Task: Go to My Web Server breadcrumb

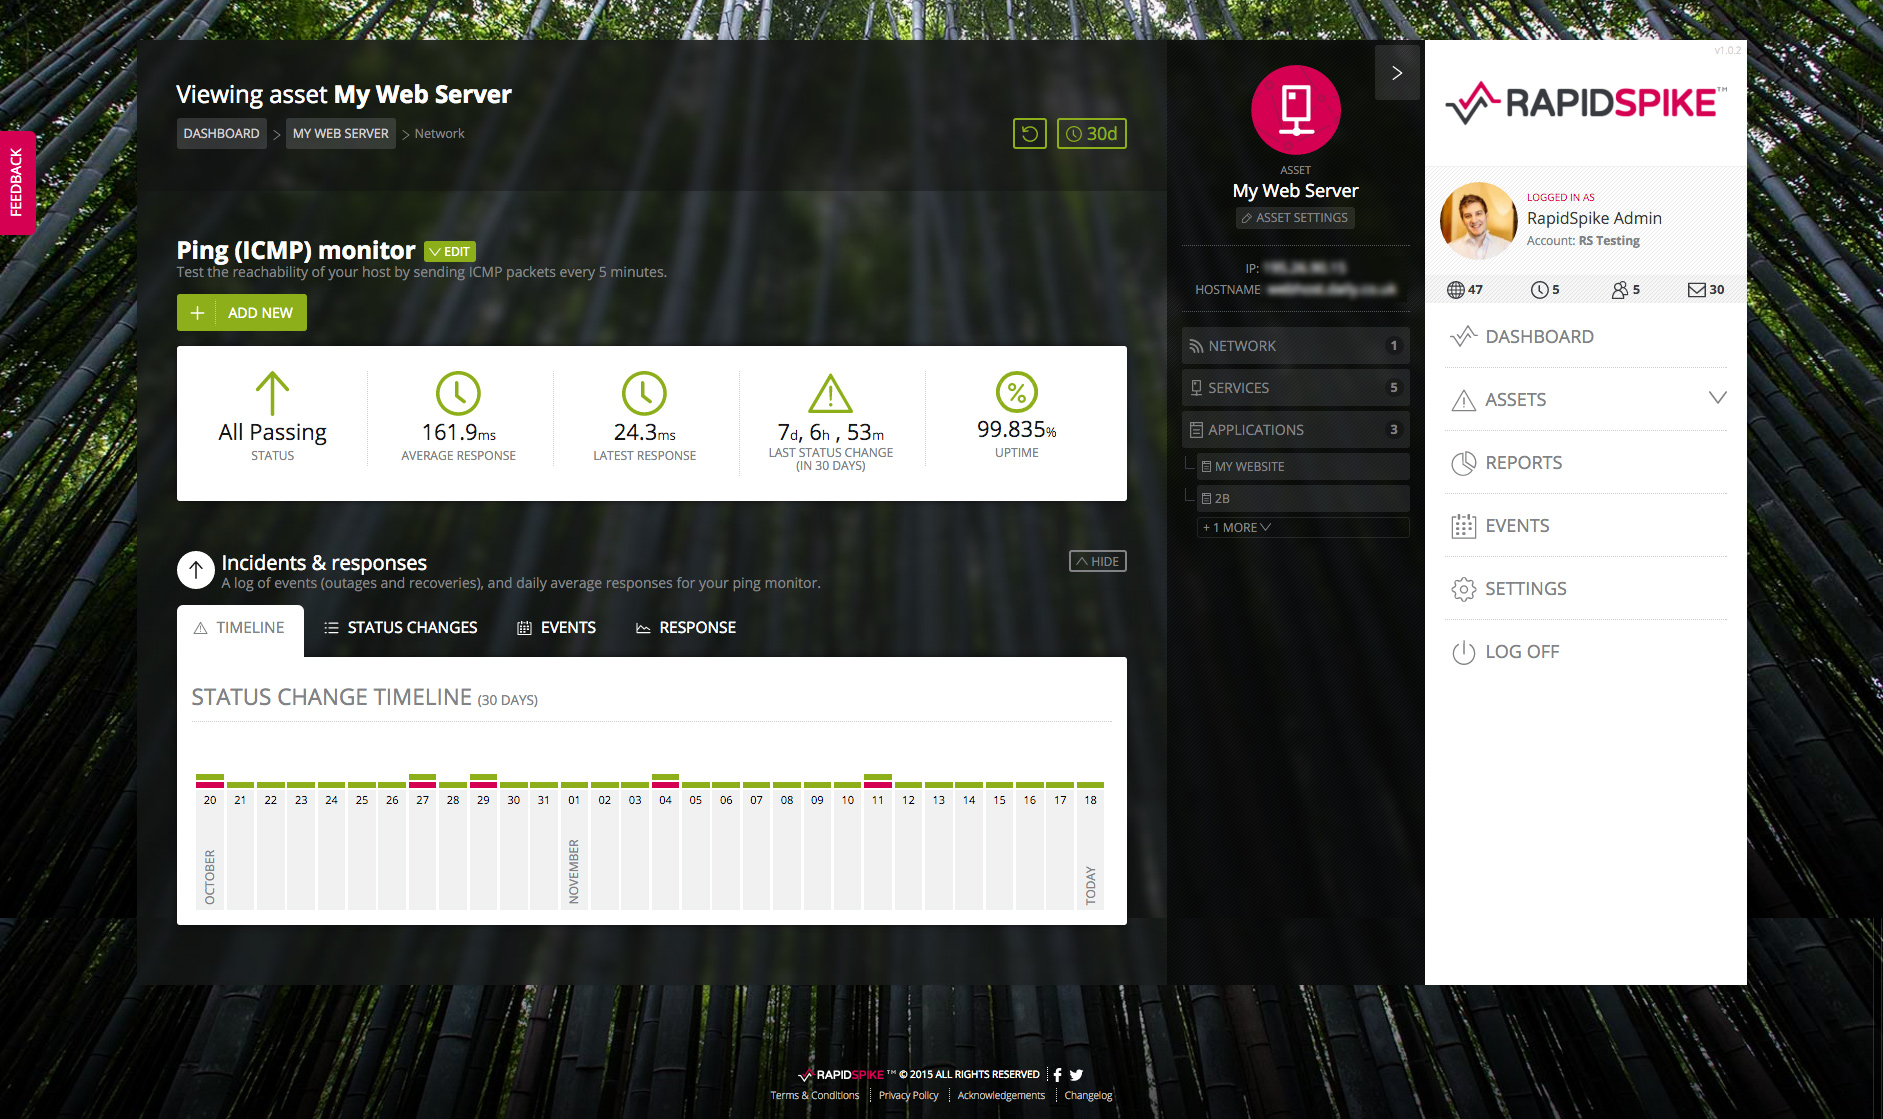Action: pyautogui.click(x=340, y=134)
